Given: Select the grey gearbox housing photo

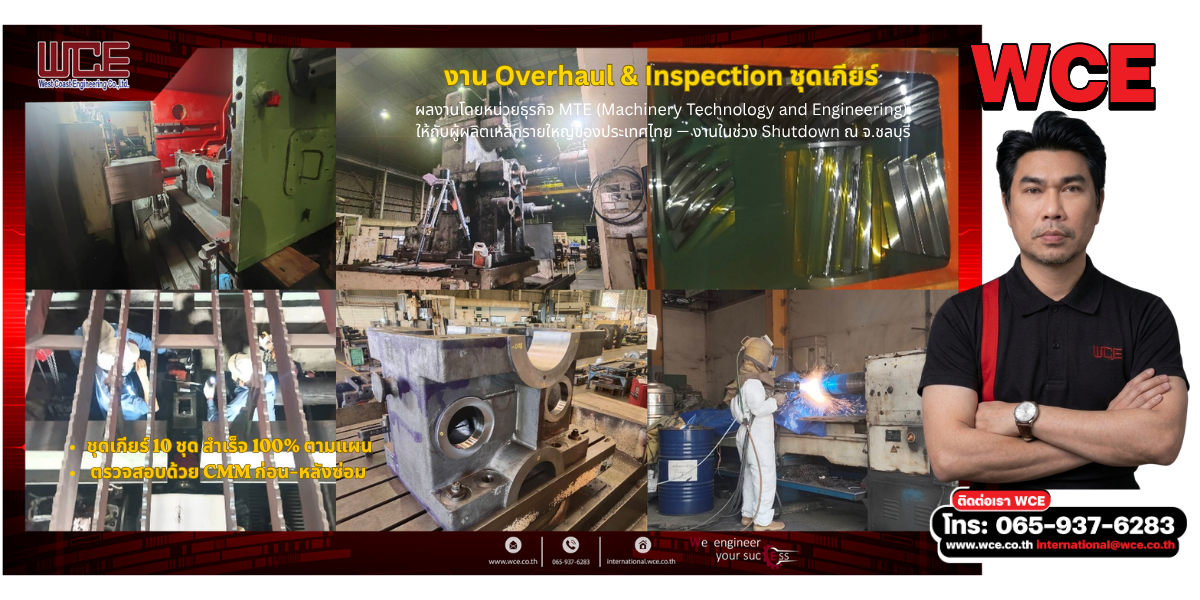Looking at the screenshot, I should click(491, 410).
